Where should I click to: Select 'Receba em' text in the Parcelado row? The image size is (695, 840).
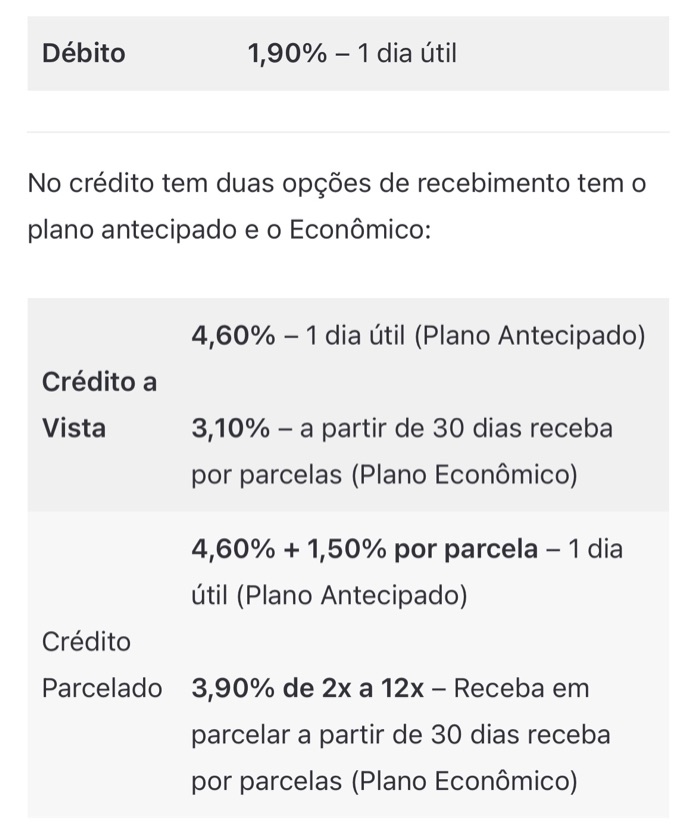click(x=521, y=688)
